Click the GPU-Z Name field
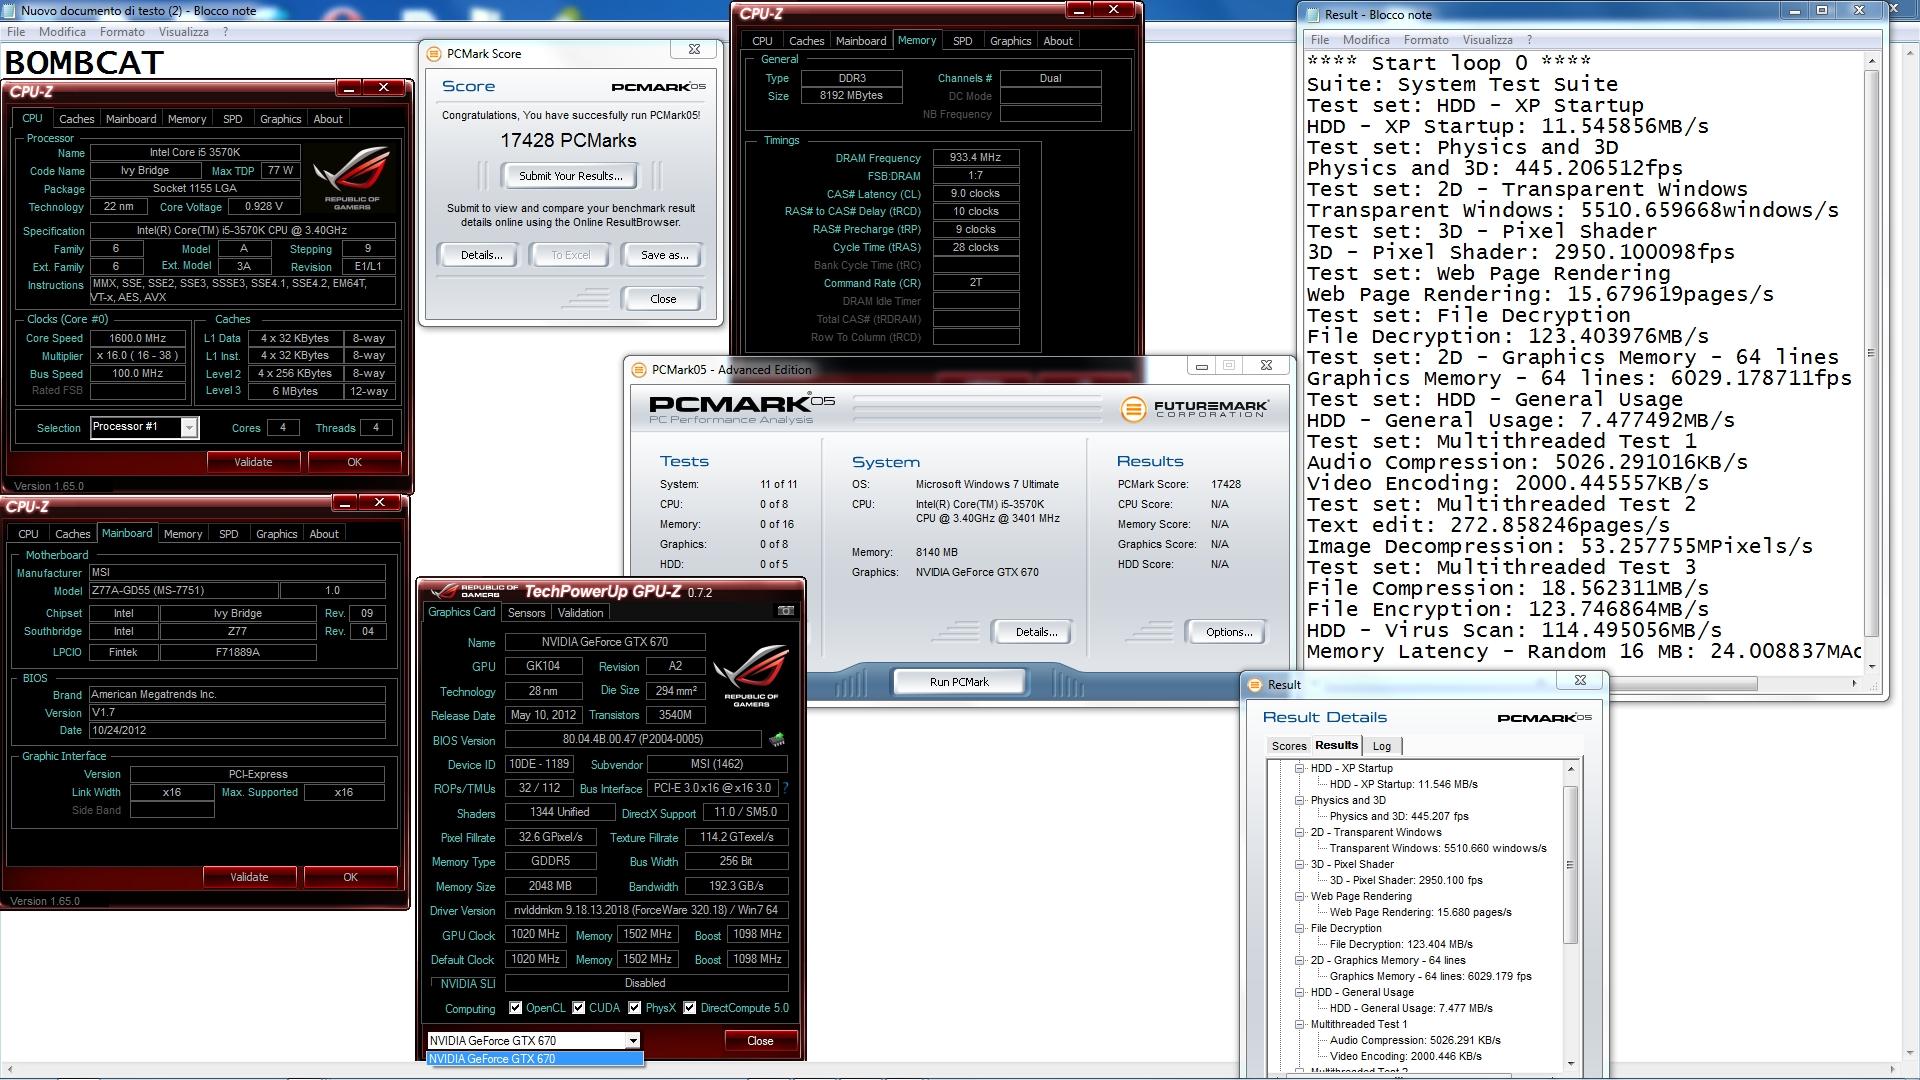 (605, 642)
